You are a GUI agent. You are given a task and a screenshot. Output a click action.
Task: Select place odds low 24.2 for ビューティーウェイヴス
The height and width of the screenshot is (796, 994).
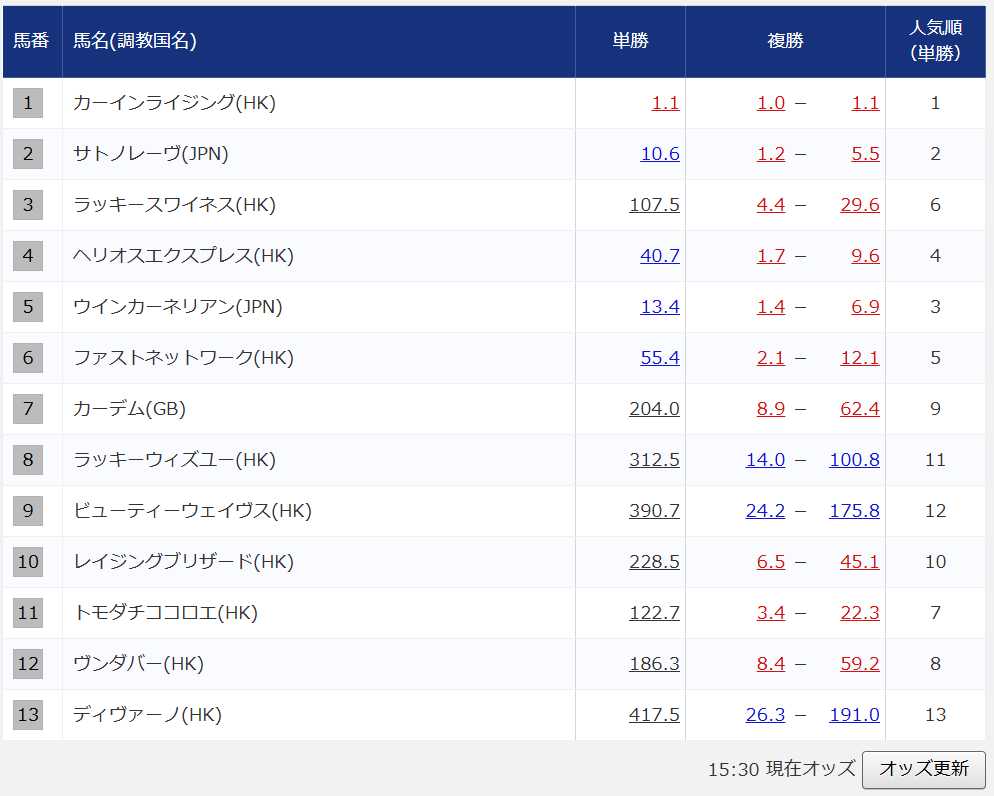pyautogui.click(x=765, y=511)
